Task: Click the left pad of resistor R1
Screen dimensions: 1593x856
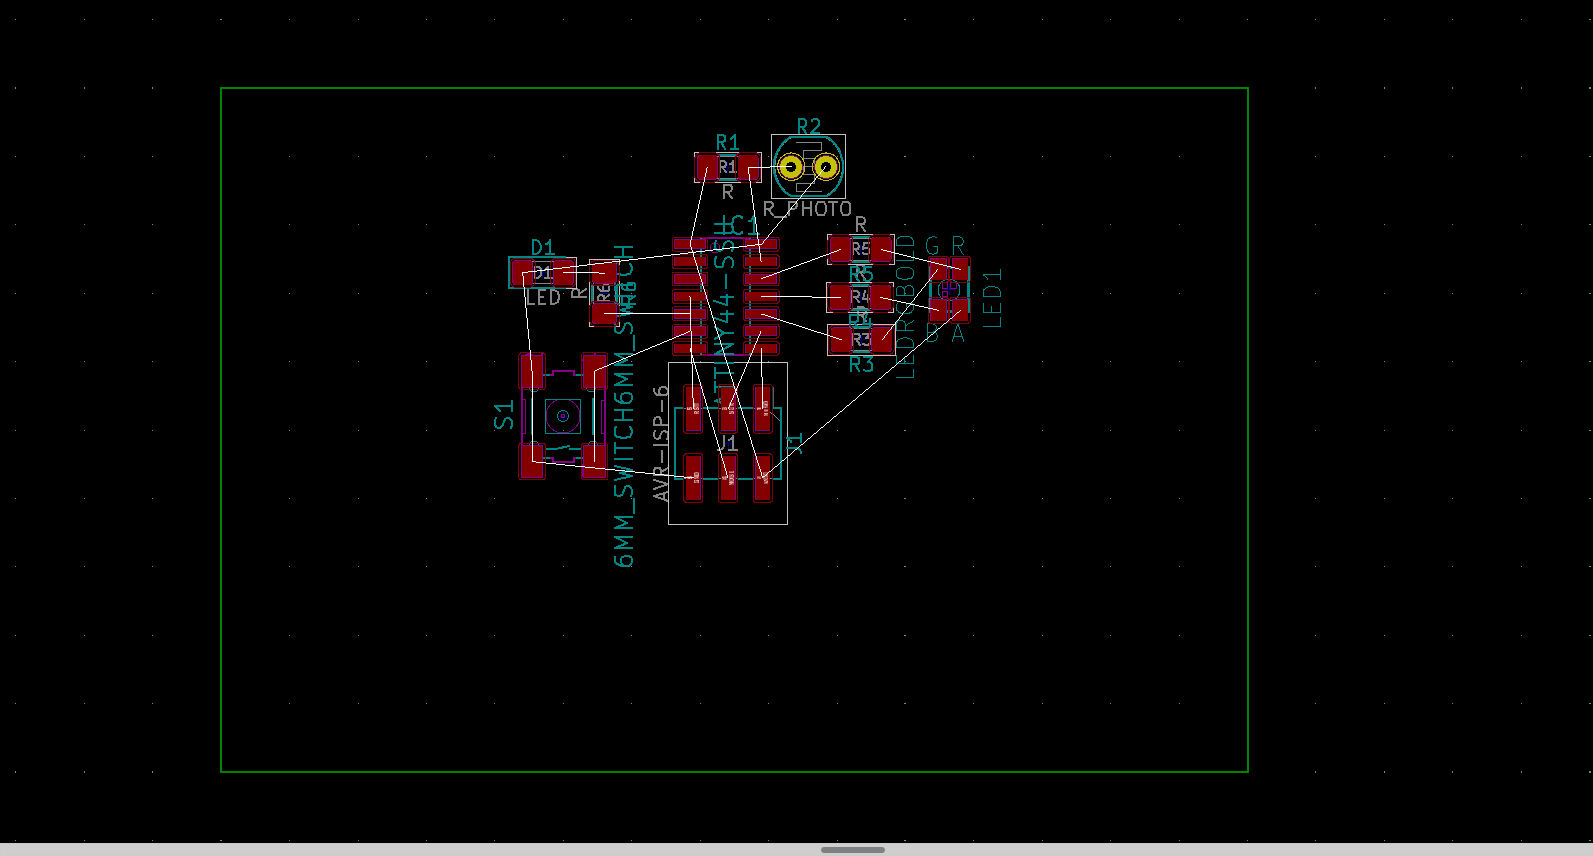Action: (707, 167)
